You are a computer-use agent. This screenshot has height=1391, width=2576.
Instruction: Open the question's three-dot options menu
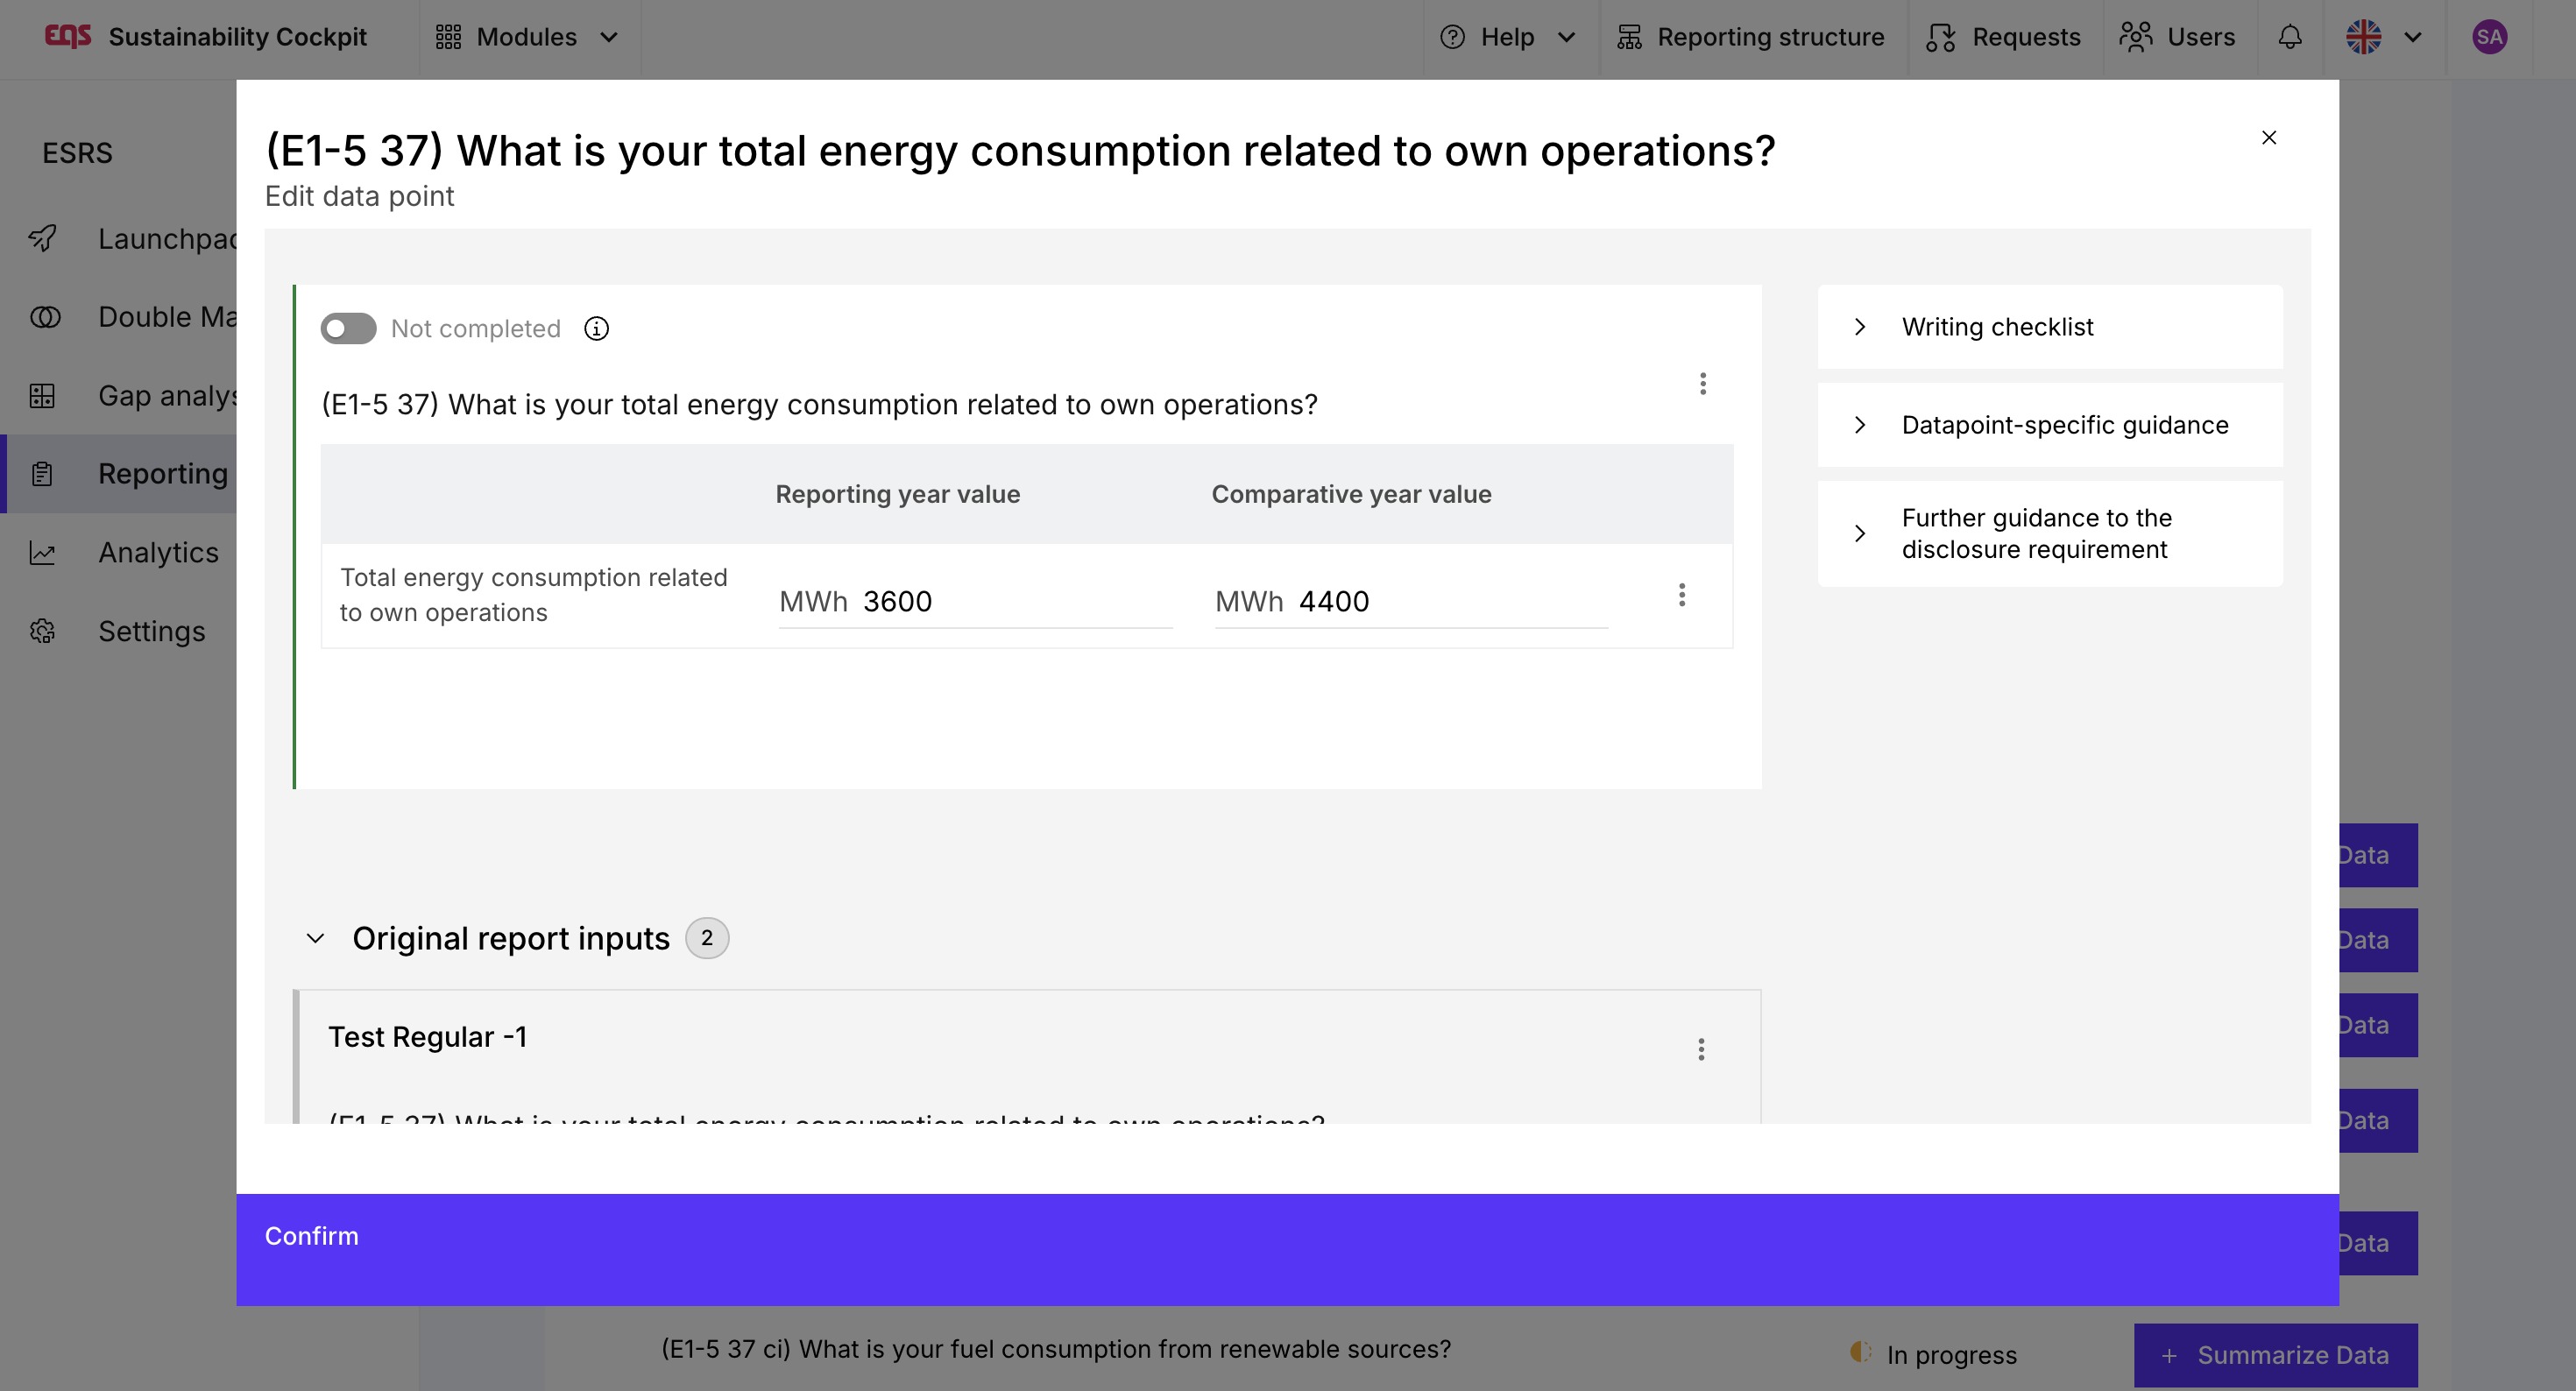click(x=1702, y=384)
